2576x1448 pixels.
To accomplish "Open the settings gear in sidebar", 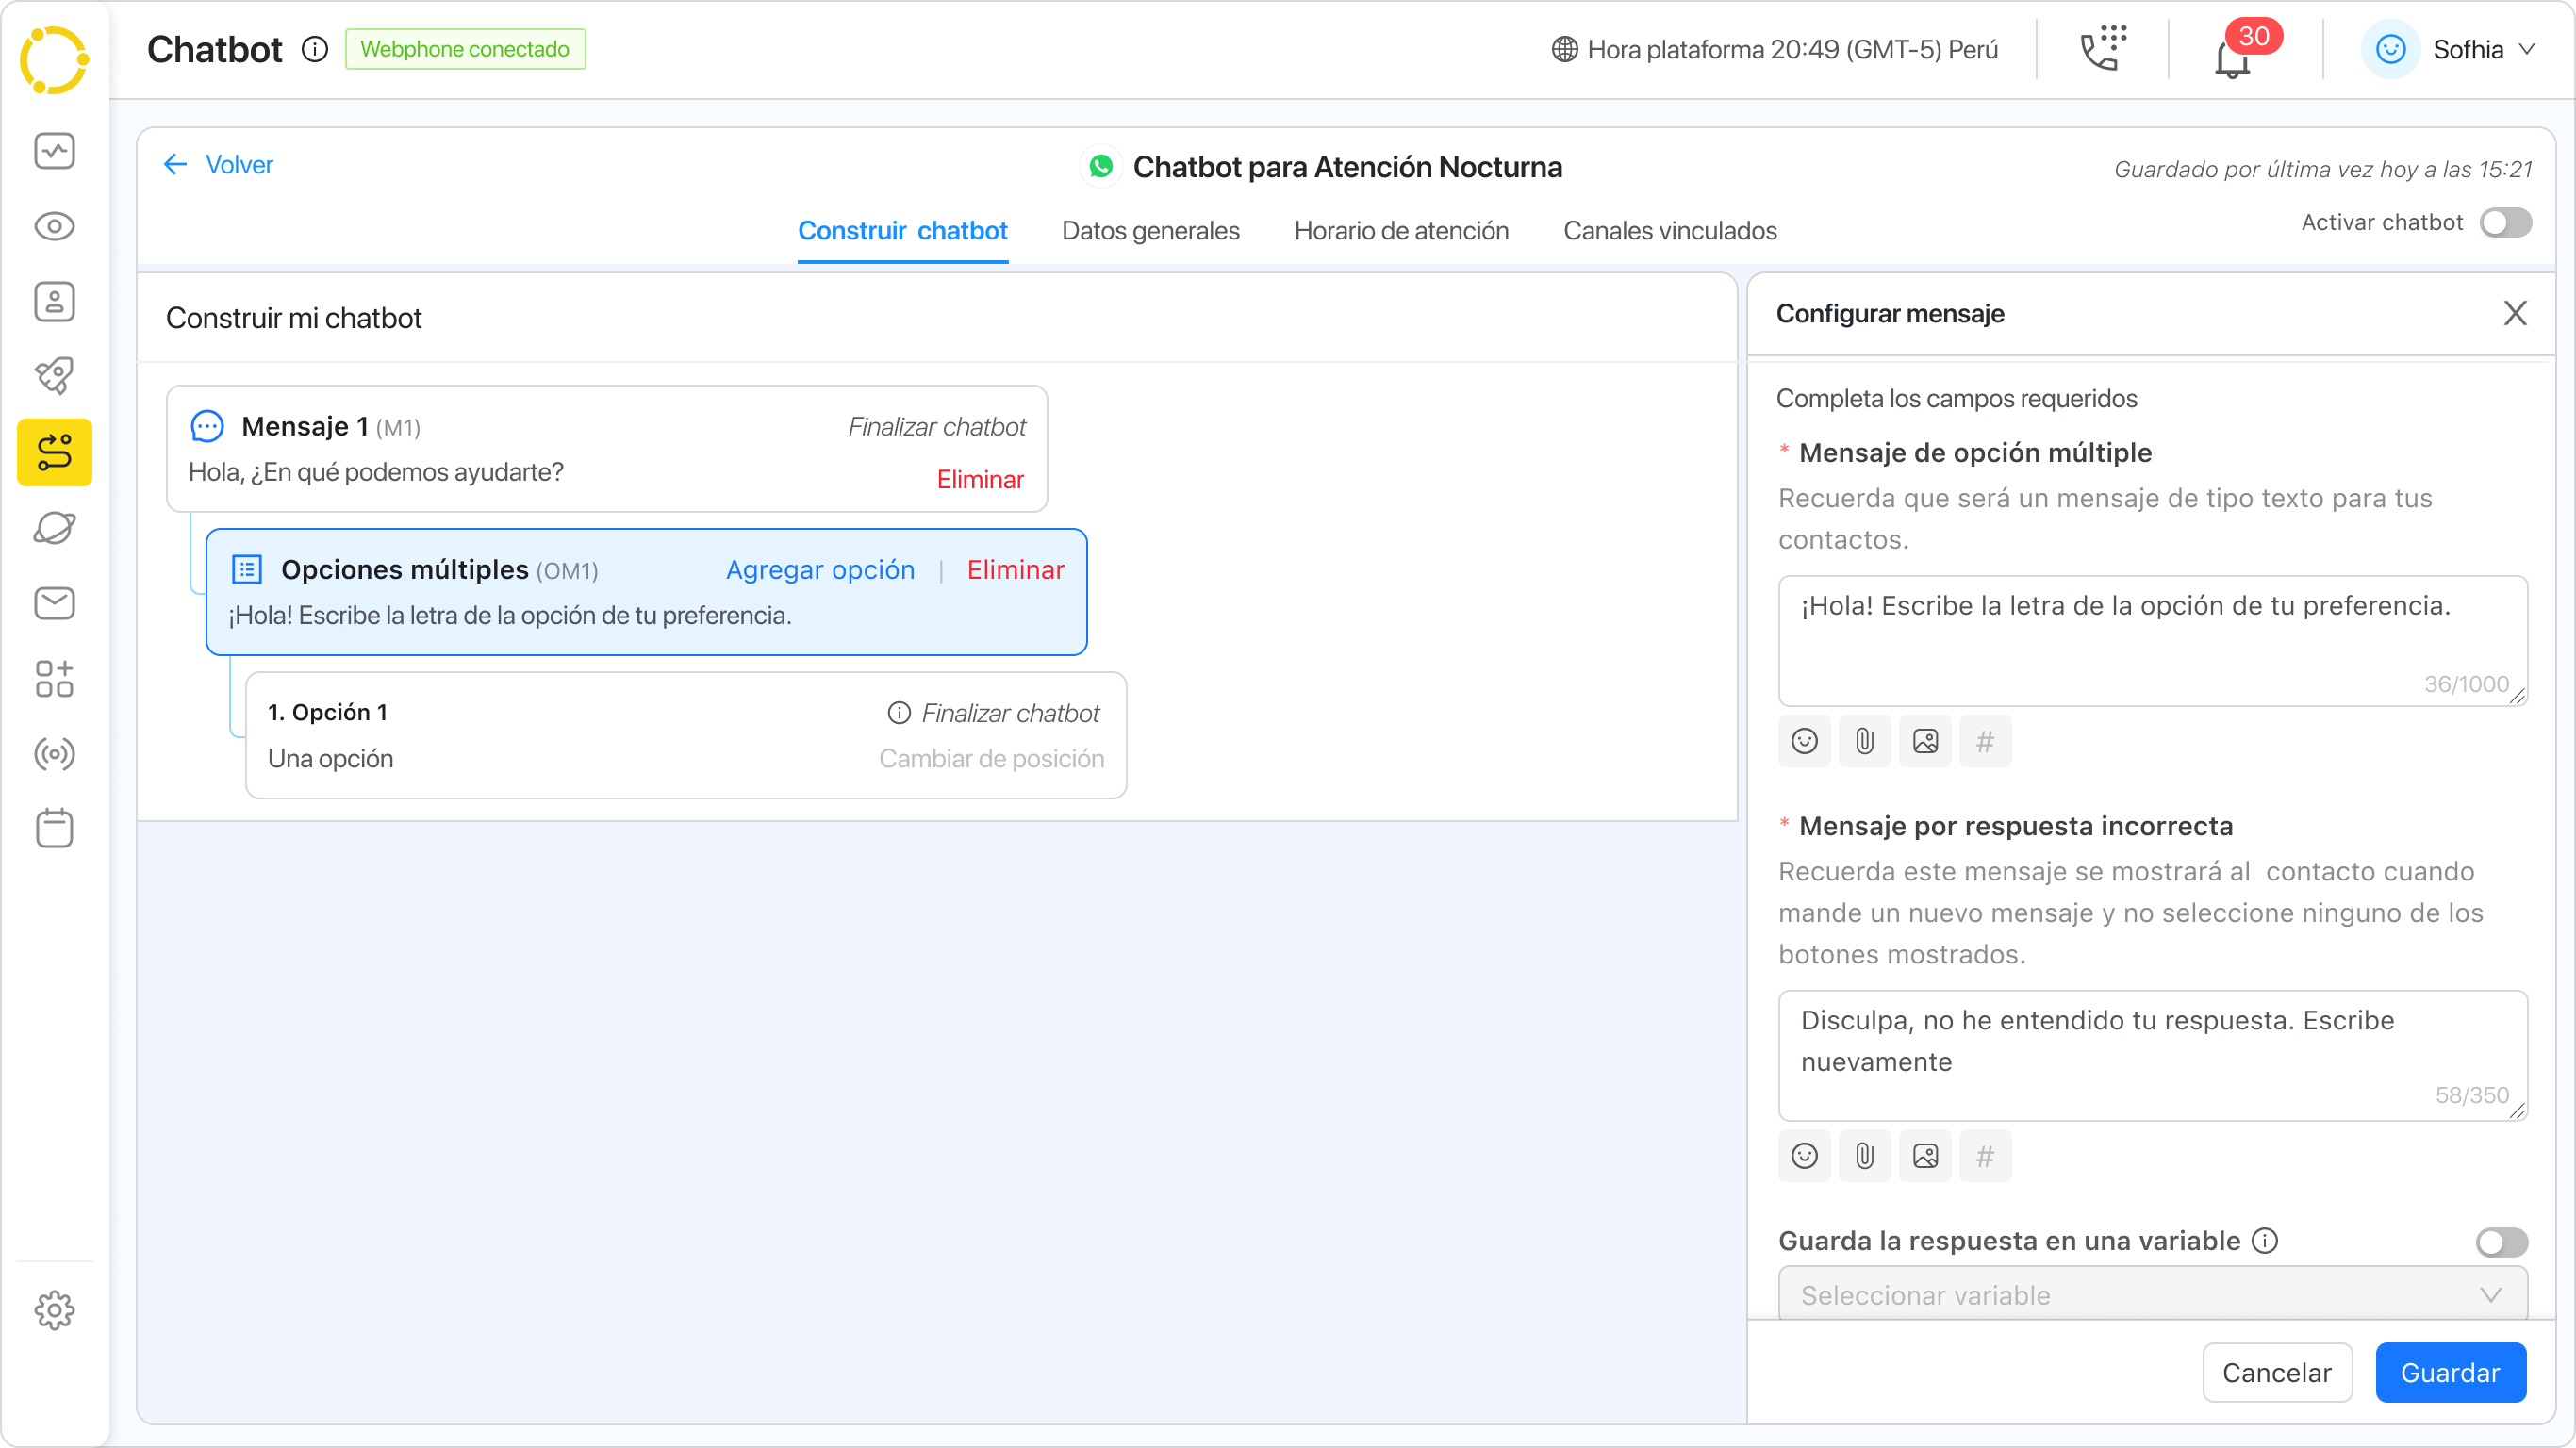I will coord(54,1311).
